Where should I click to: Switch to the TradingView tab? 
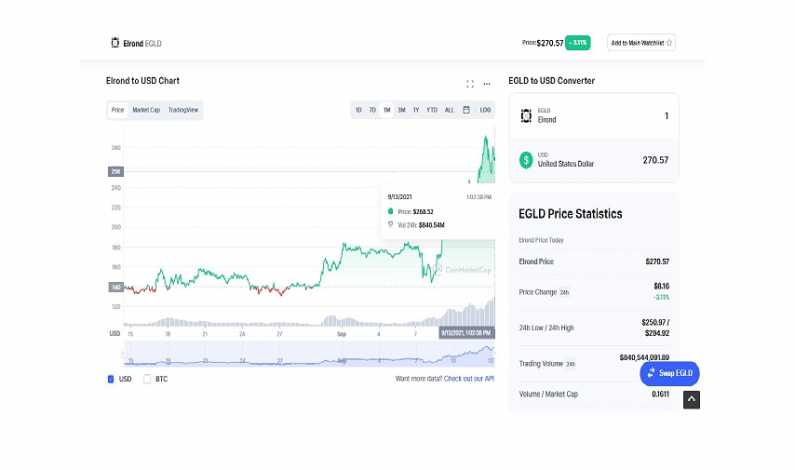183,110
